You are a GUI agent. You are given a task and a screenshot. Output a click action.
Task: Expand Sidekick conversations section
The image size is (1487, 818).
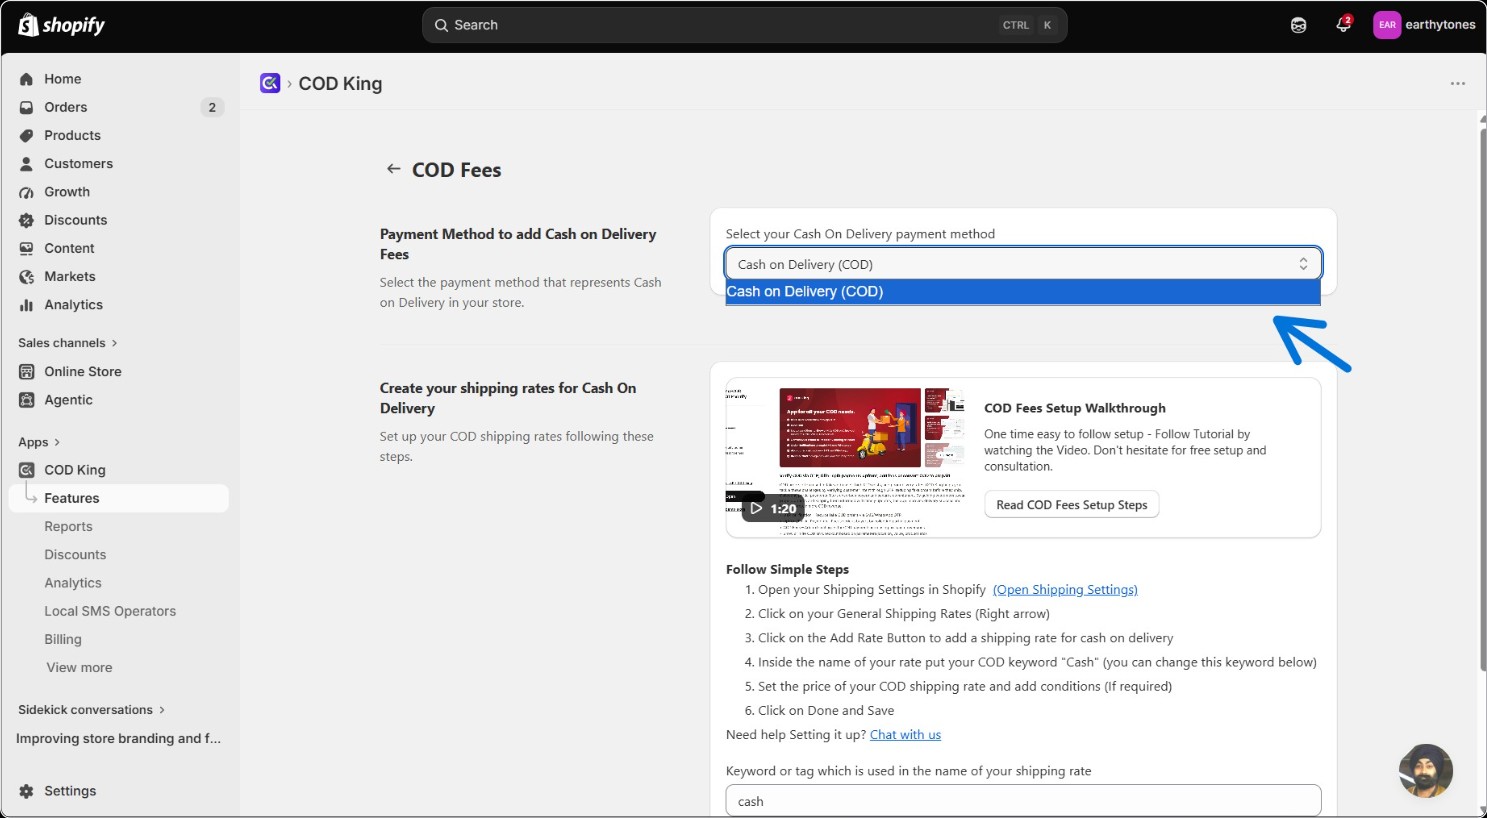pyautogui.click(x=91, y=710)
